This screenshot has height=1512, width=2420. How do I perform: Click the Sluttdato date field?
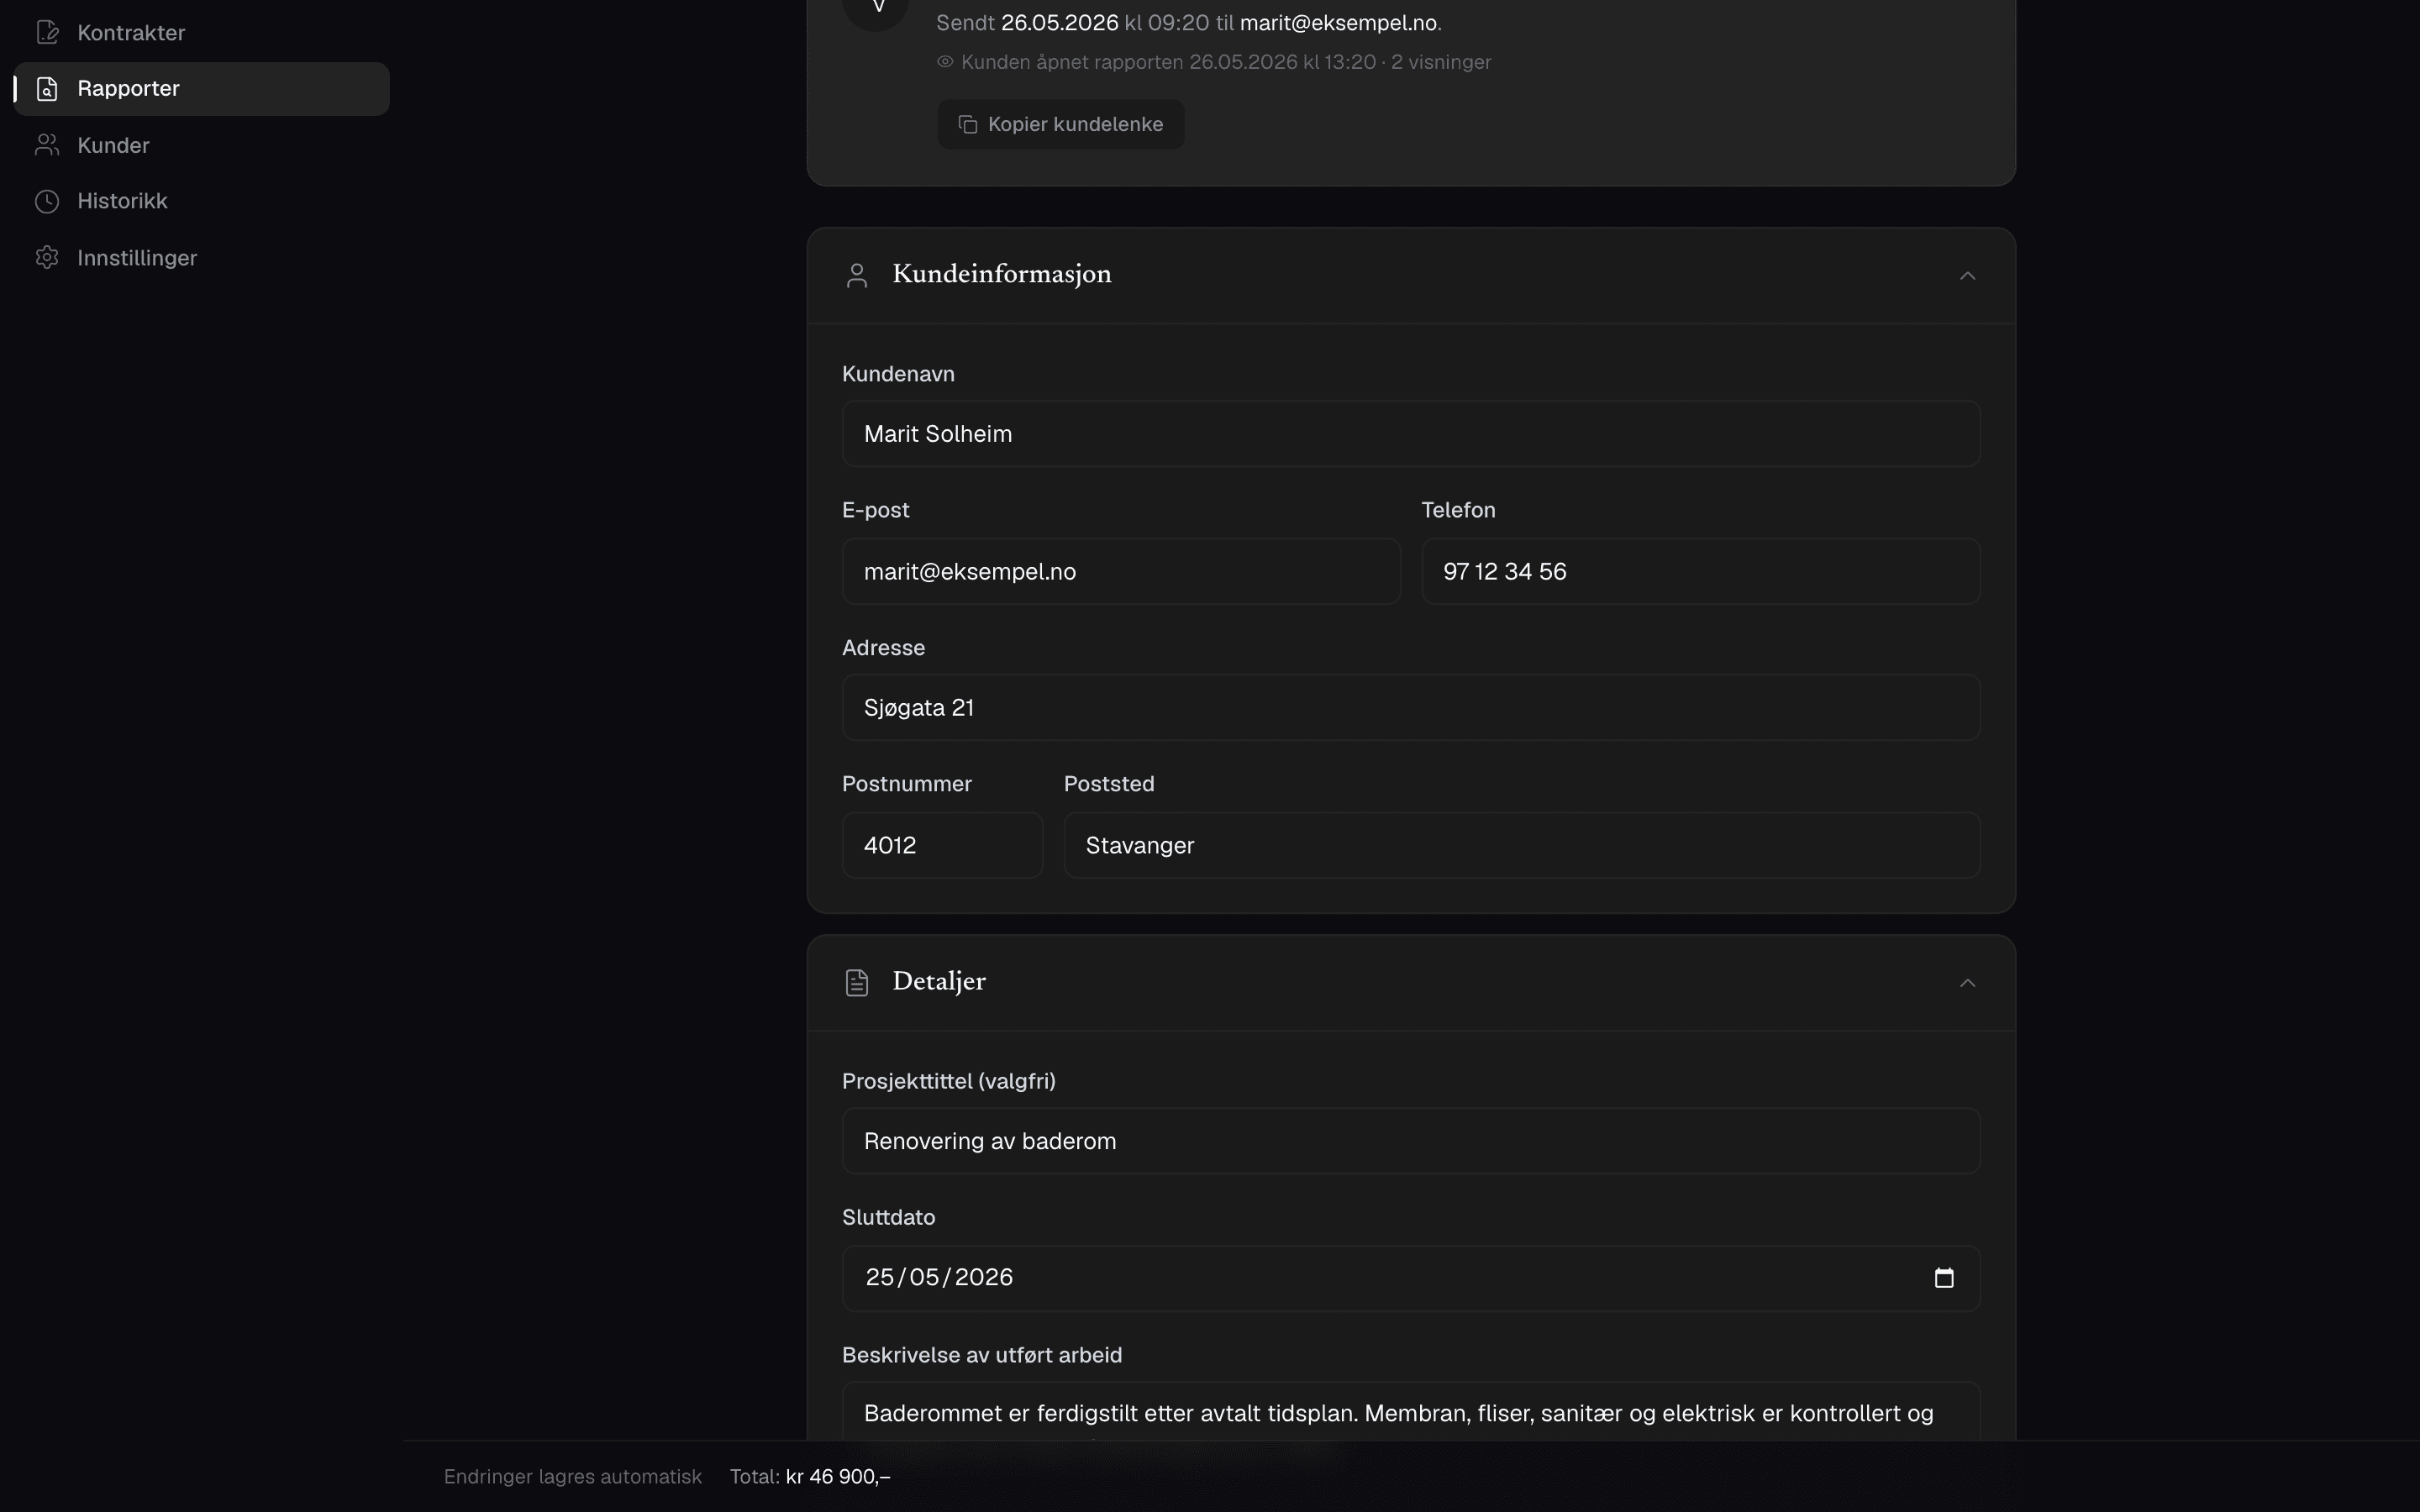click(1411, 1278)
